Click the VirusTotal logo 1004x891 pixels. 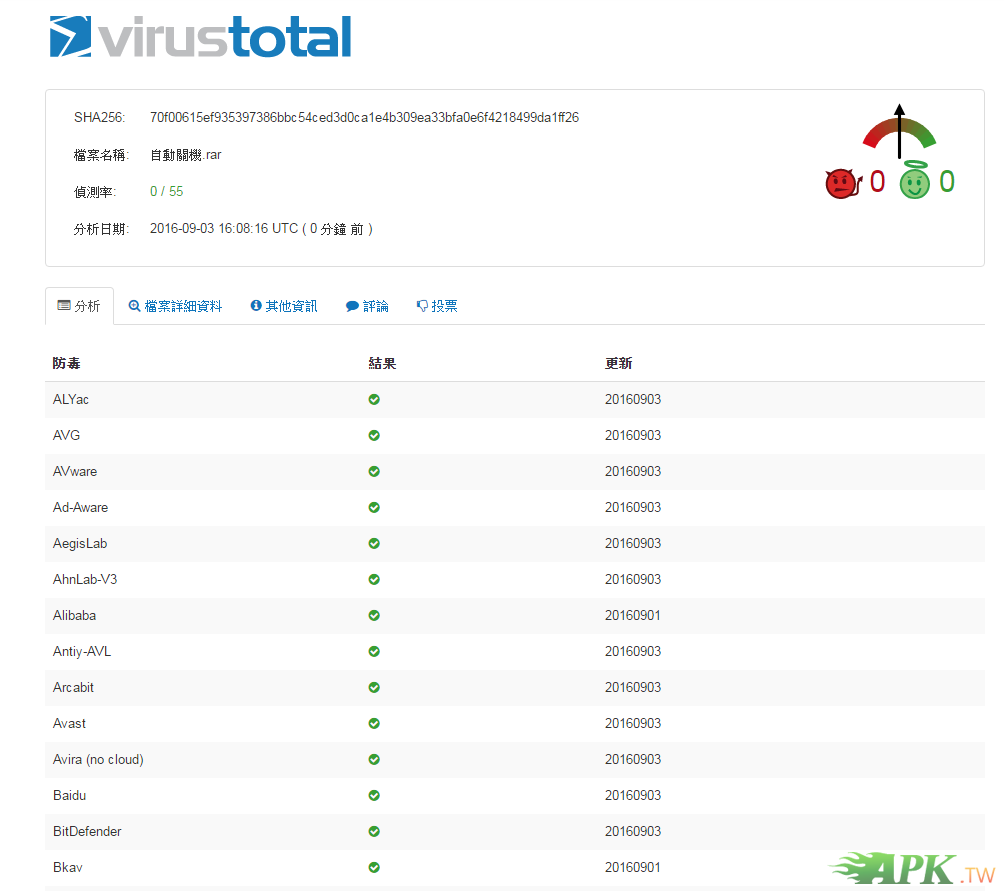coord(200,36)
